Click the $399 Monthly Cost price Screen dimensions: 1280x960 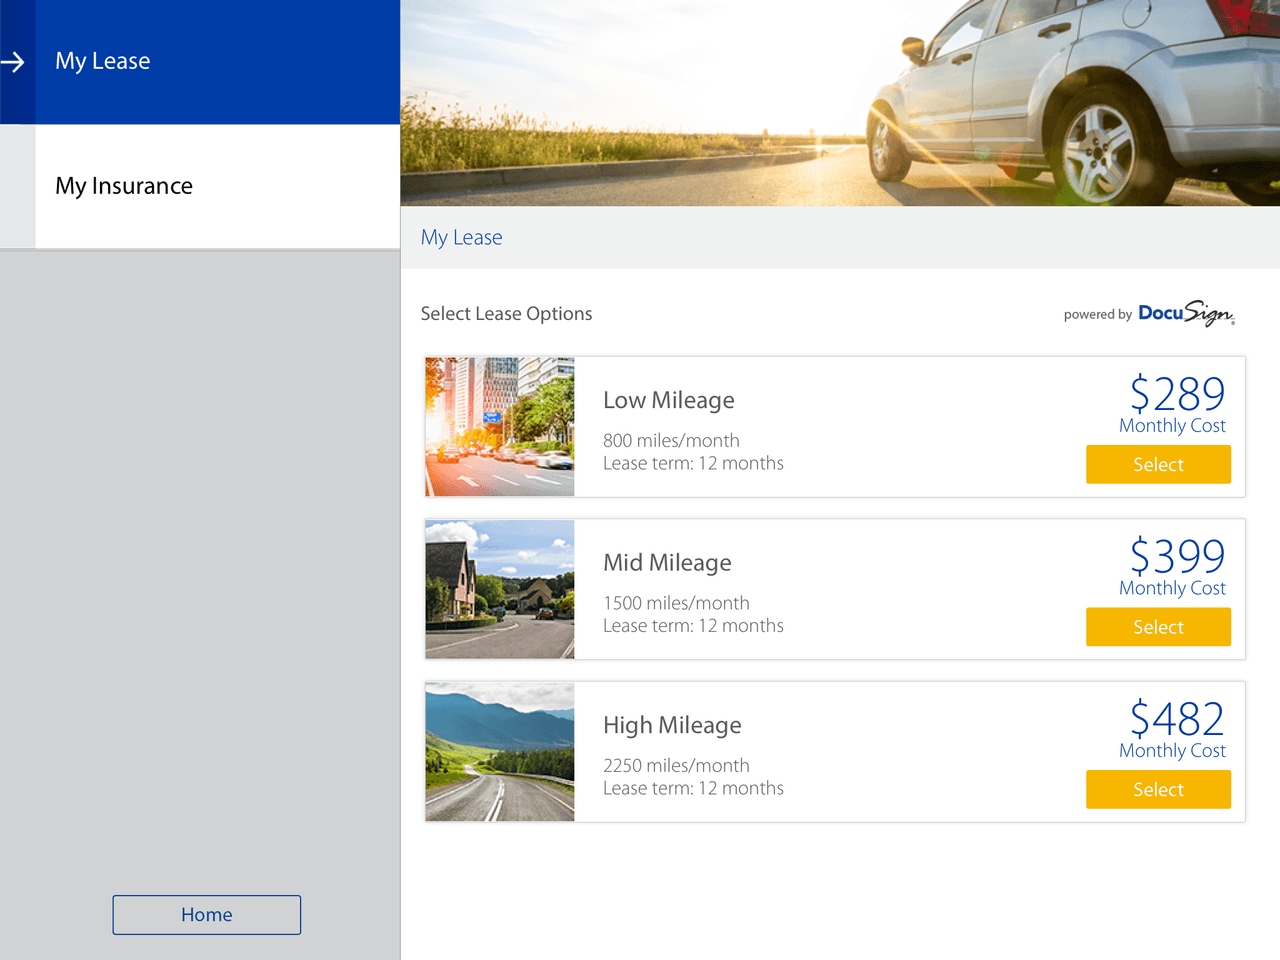click(x=1177, y=557)
